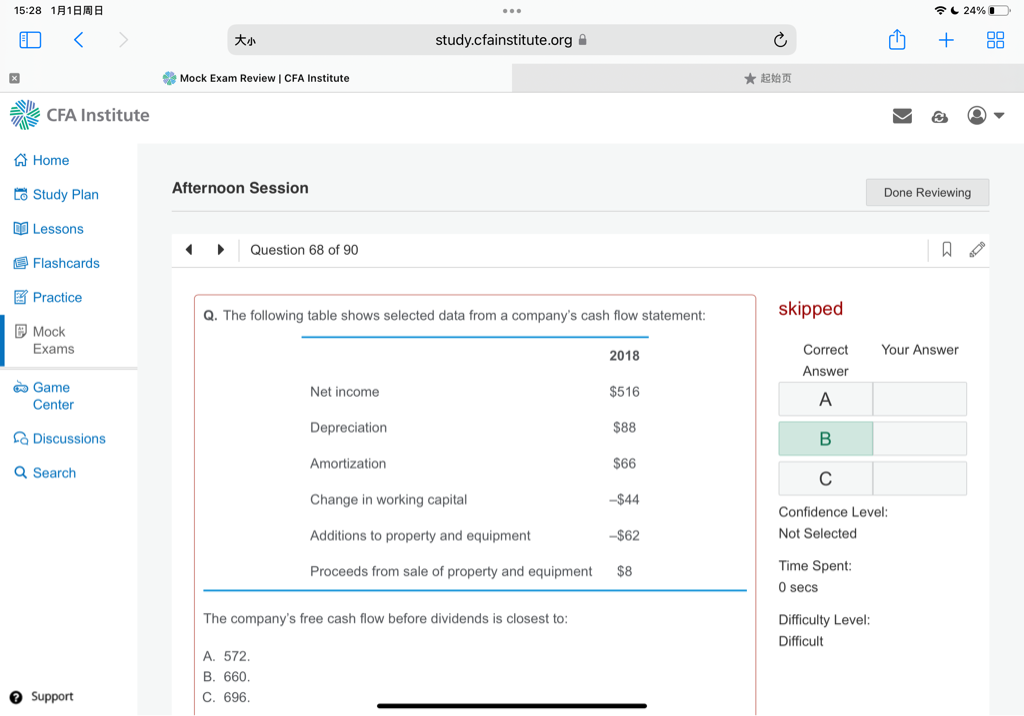The width and height of the screenshot is (1024, 716).
Task: Open the pencil notes icon
Action: (977, 249)
